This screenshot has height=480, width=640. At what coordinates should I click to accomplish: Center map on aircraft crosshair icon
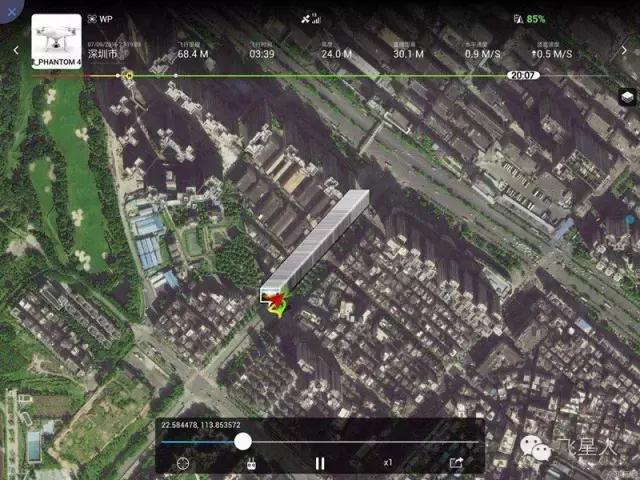tap(183, 463)
